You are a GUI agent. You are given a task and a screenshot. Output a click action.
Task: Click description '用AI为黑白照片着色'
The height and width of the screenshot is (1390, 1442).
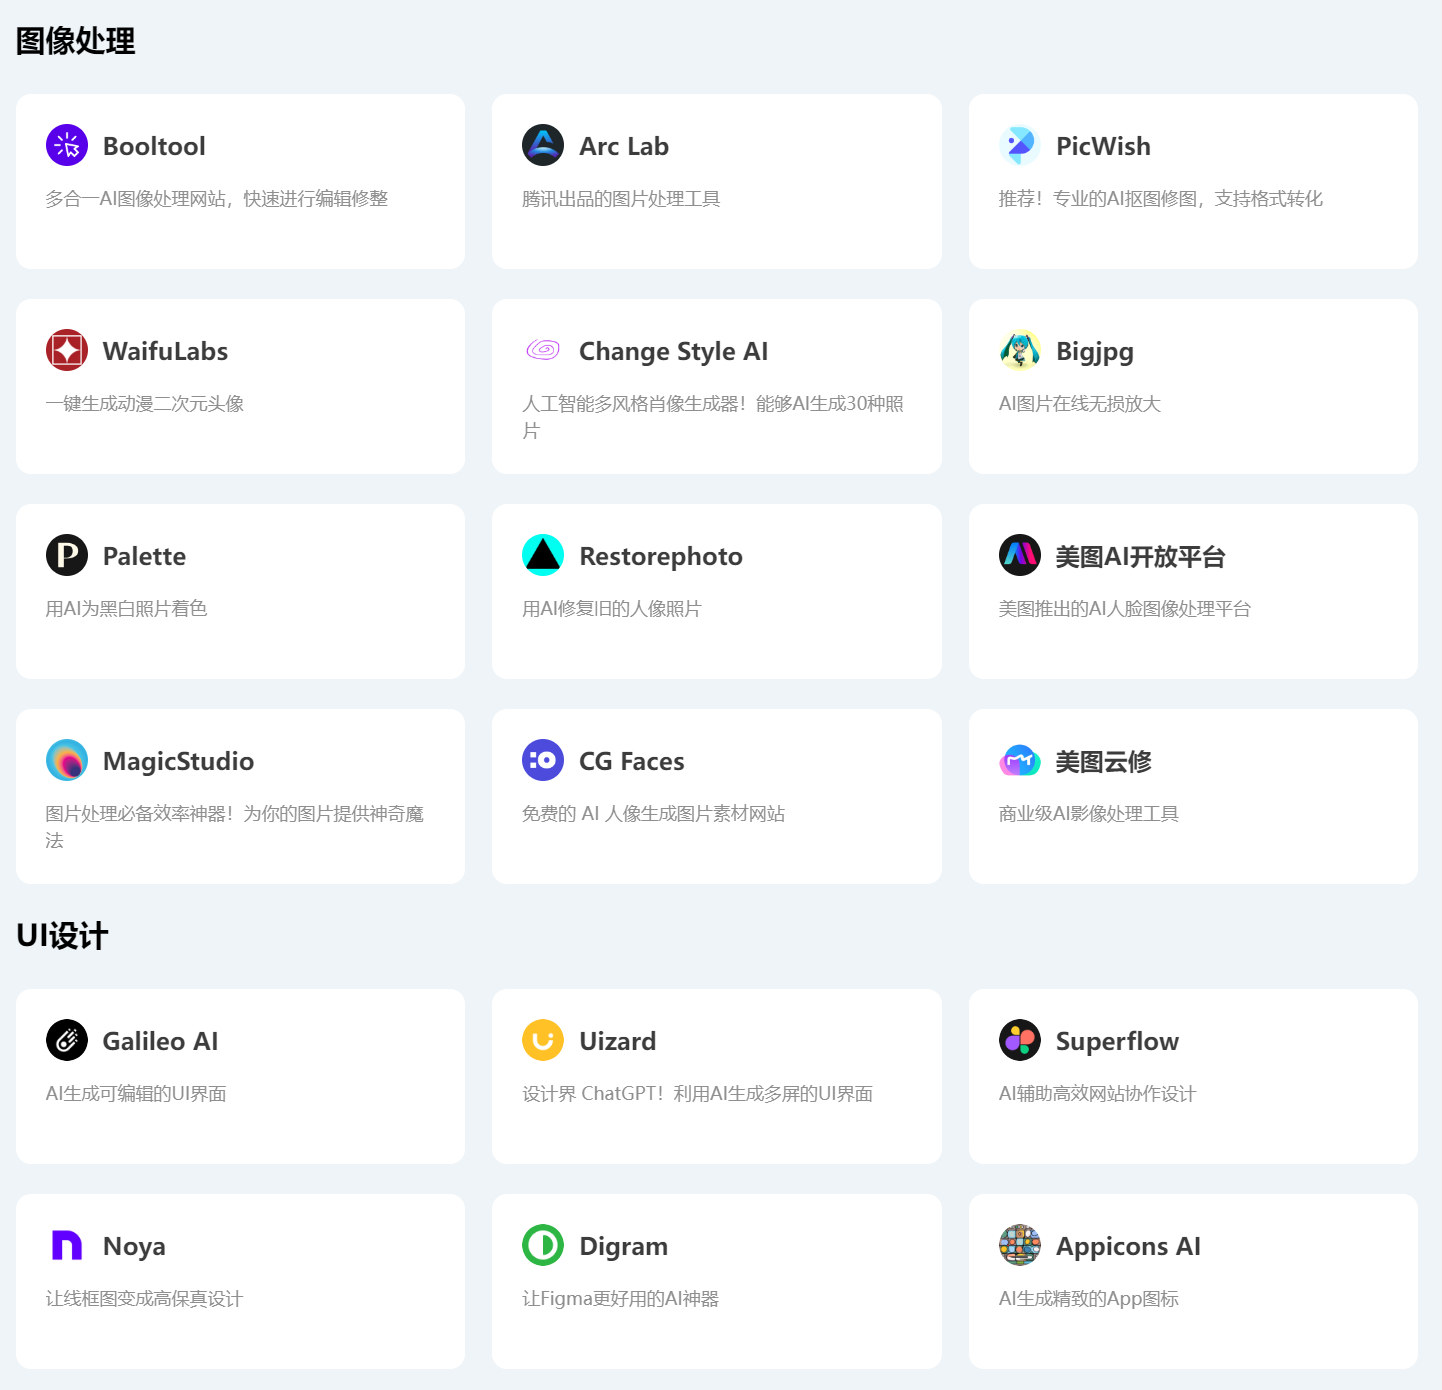(x=126, y=609)
